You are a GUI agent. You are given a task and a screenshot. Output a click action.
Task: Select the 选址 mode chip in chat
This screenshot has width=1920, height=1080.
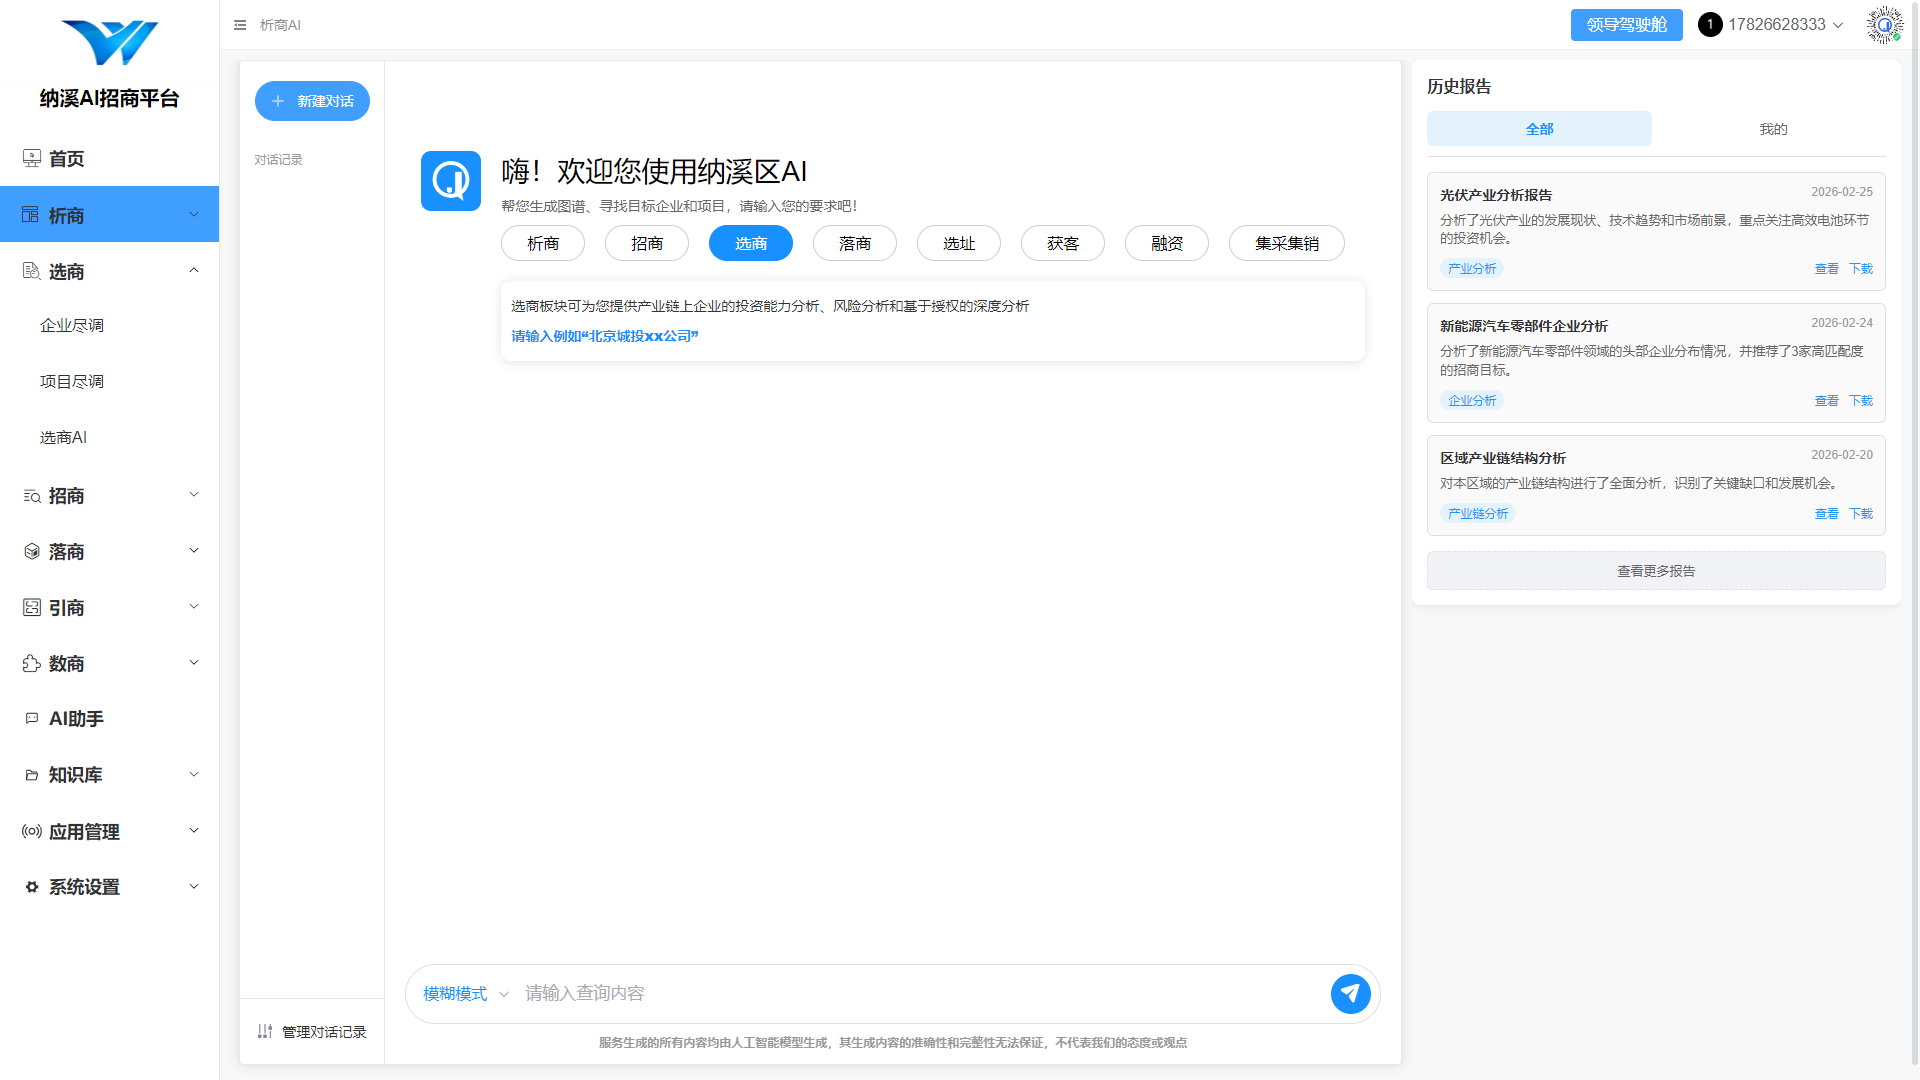point(958,243)
